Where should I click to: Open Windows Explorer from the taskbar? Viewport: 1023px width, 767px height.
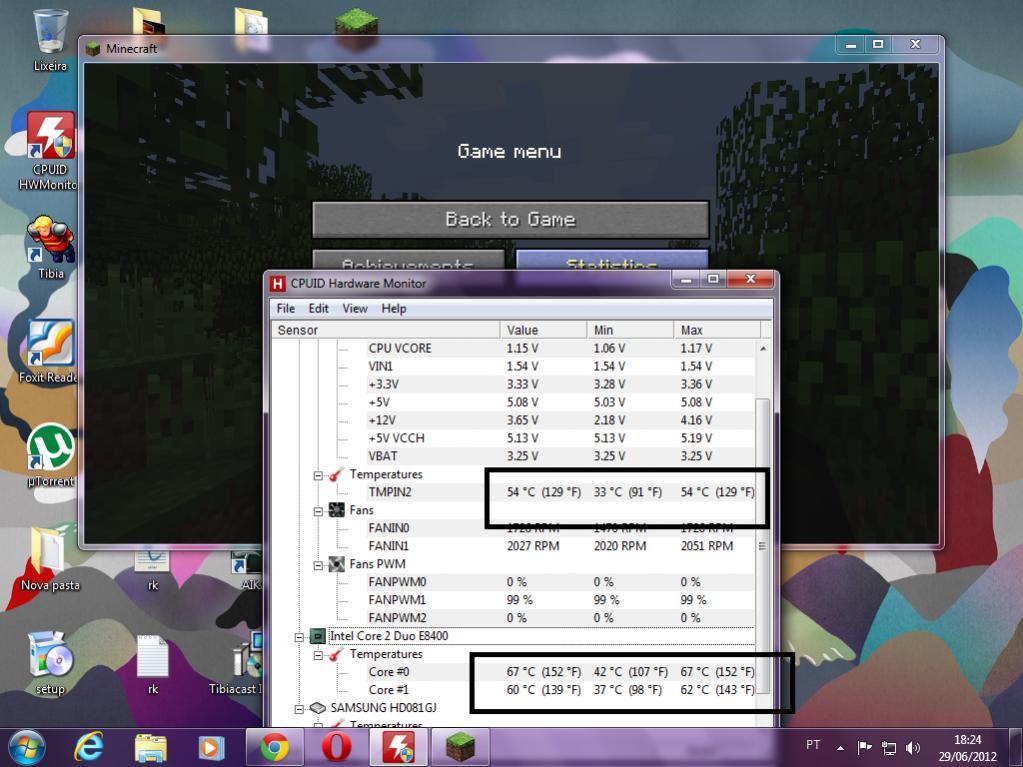150,747
